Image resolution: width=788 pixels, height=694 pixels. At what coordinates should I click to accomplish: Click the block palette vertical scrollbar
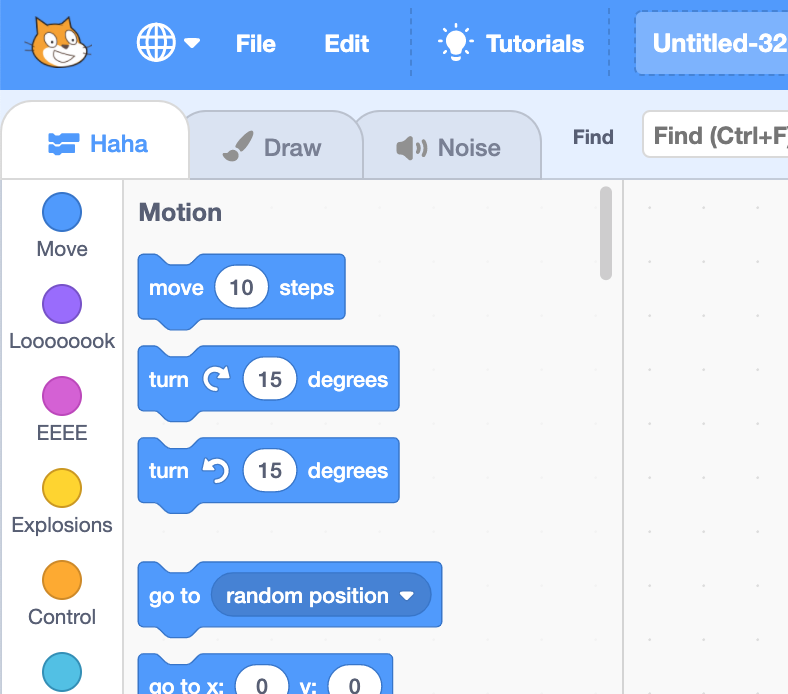pos(605,233)
